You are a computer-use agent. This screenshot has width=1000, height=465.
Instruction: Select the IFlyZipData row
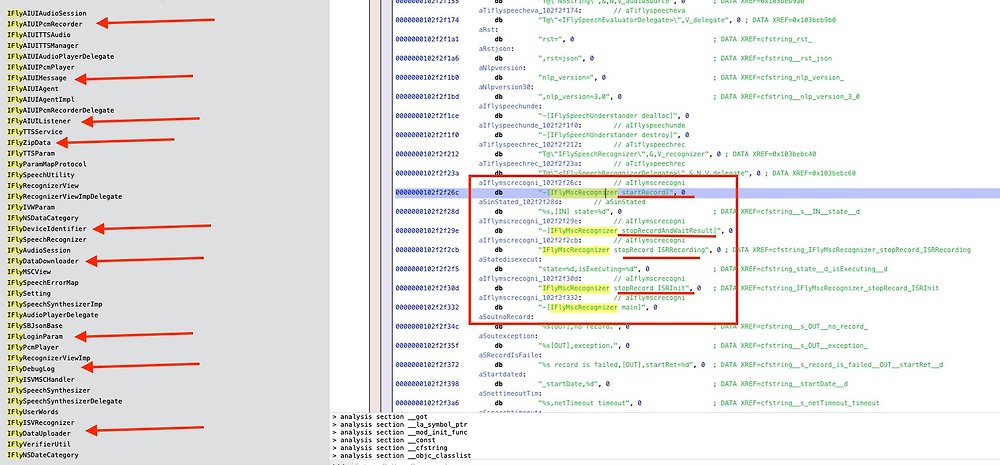click(x=29, y=143)
